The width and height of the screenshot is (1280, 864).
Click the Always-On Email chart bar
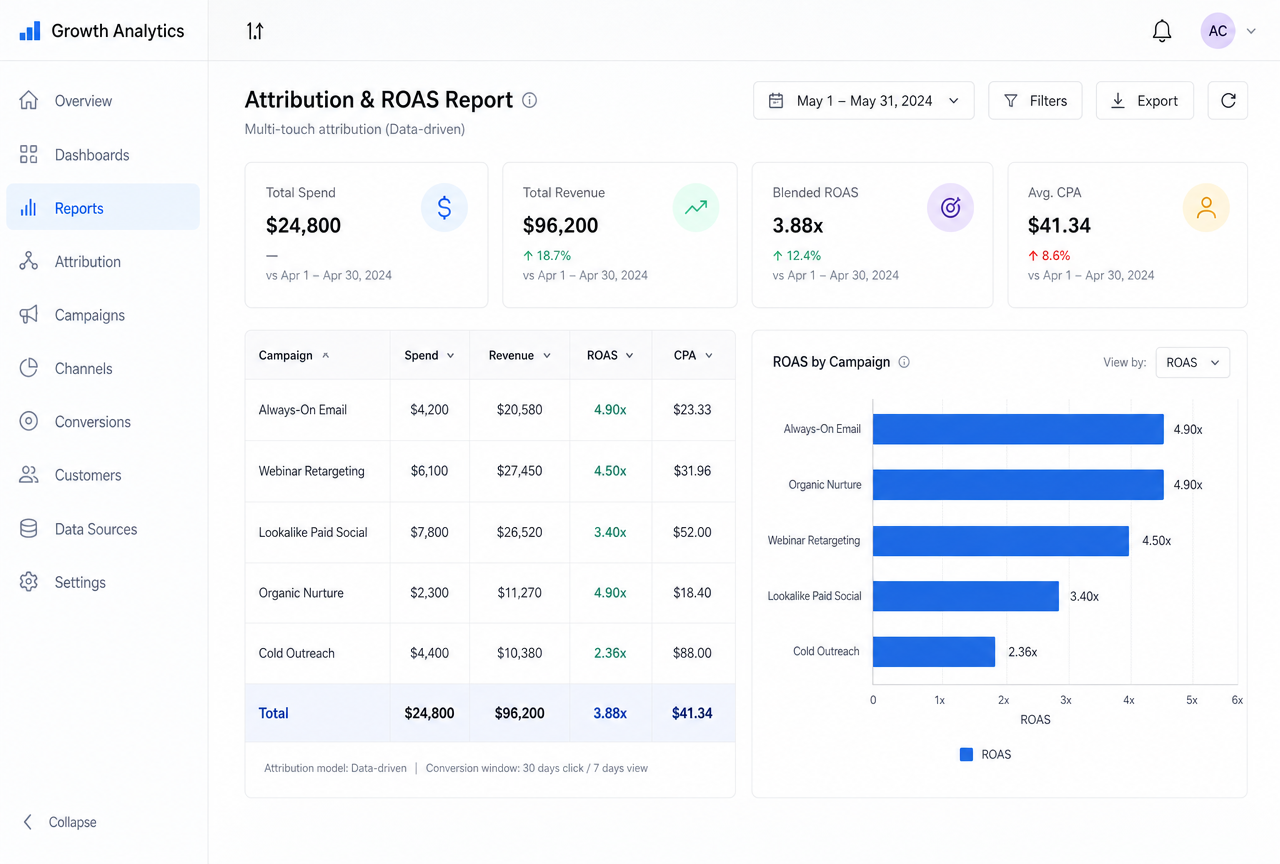click(1018, 429)
